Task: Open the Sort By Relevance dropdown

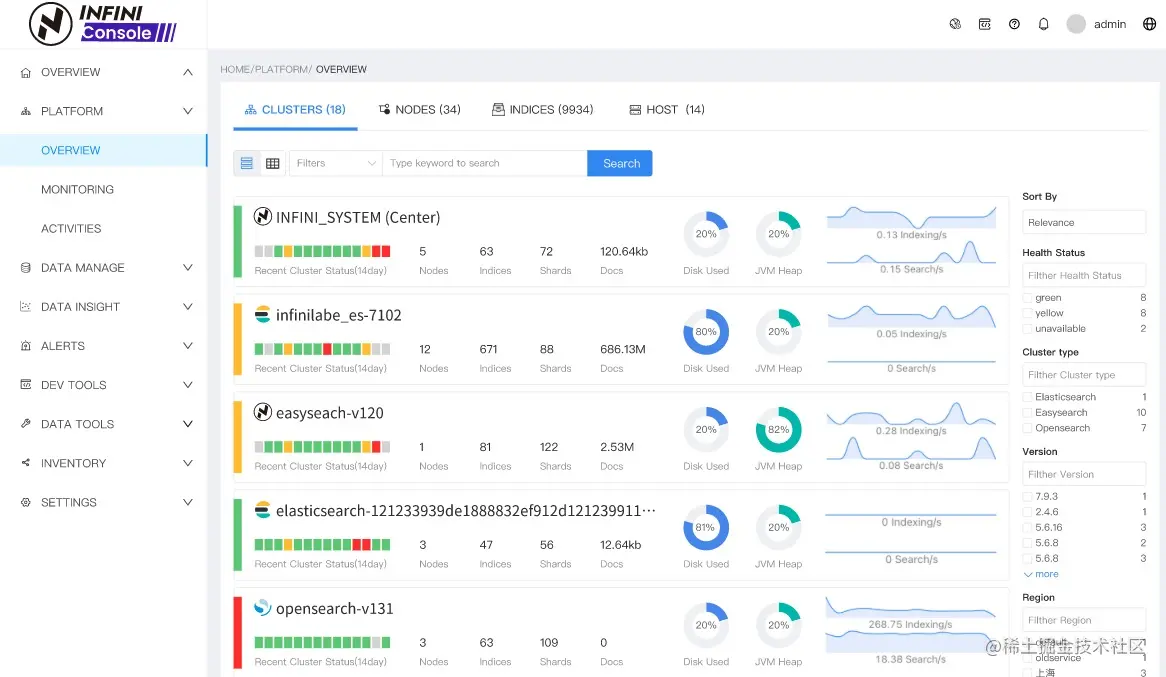Action: [1083, 222]
